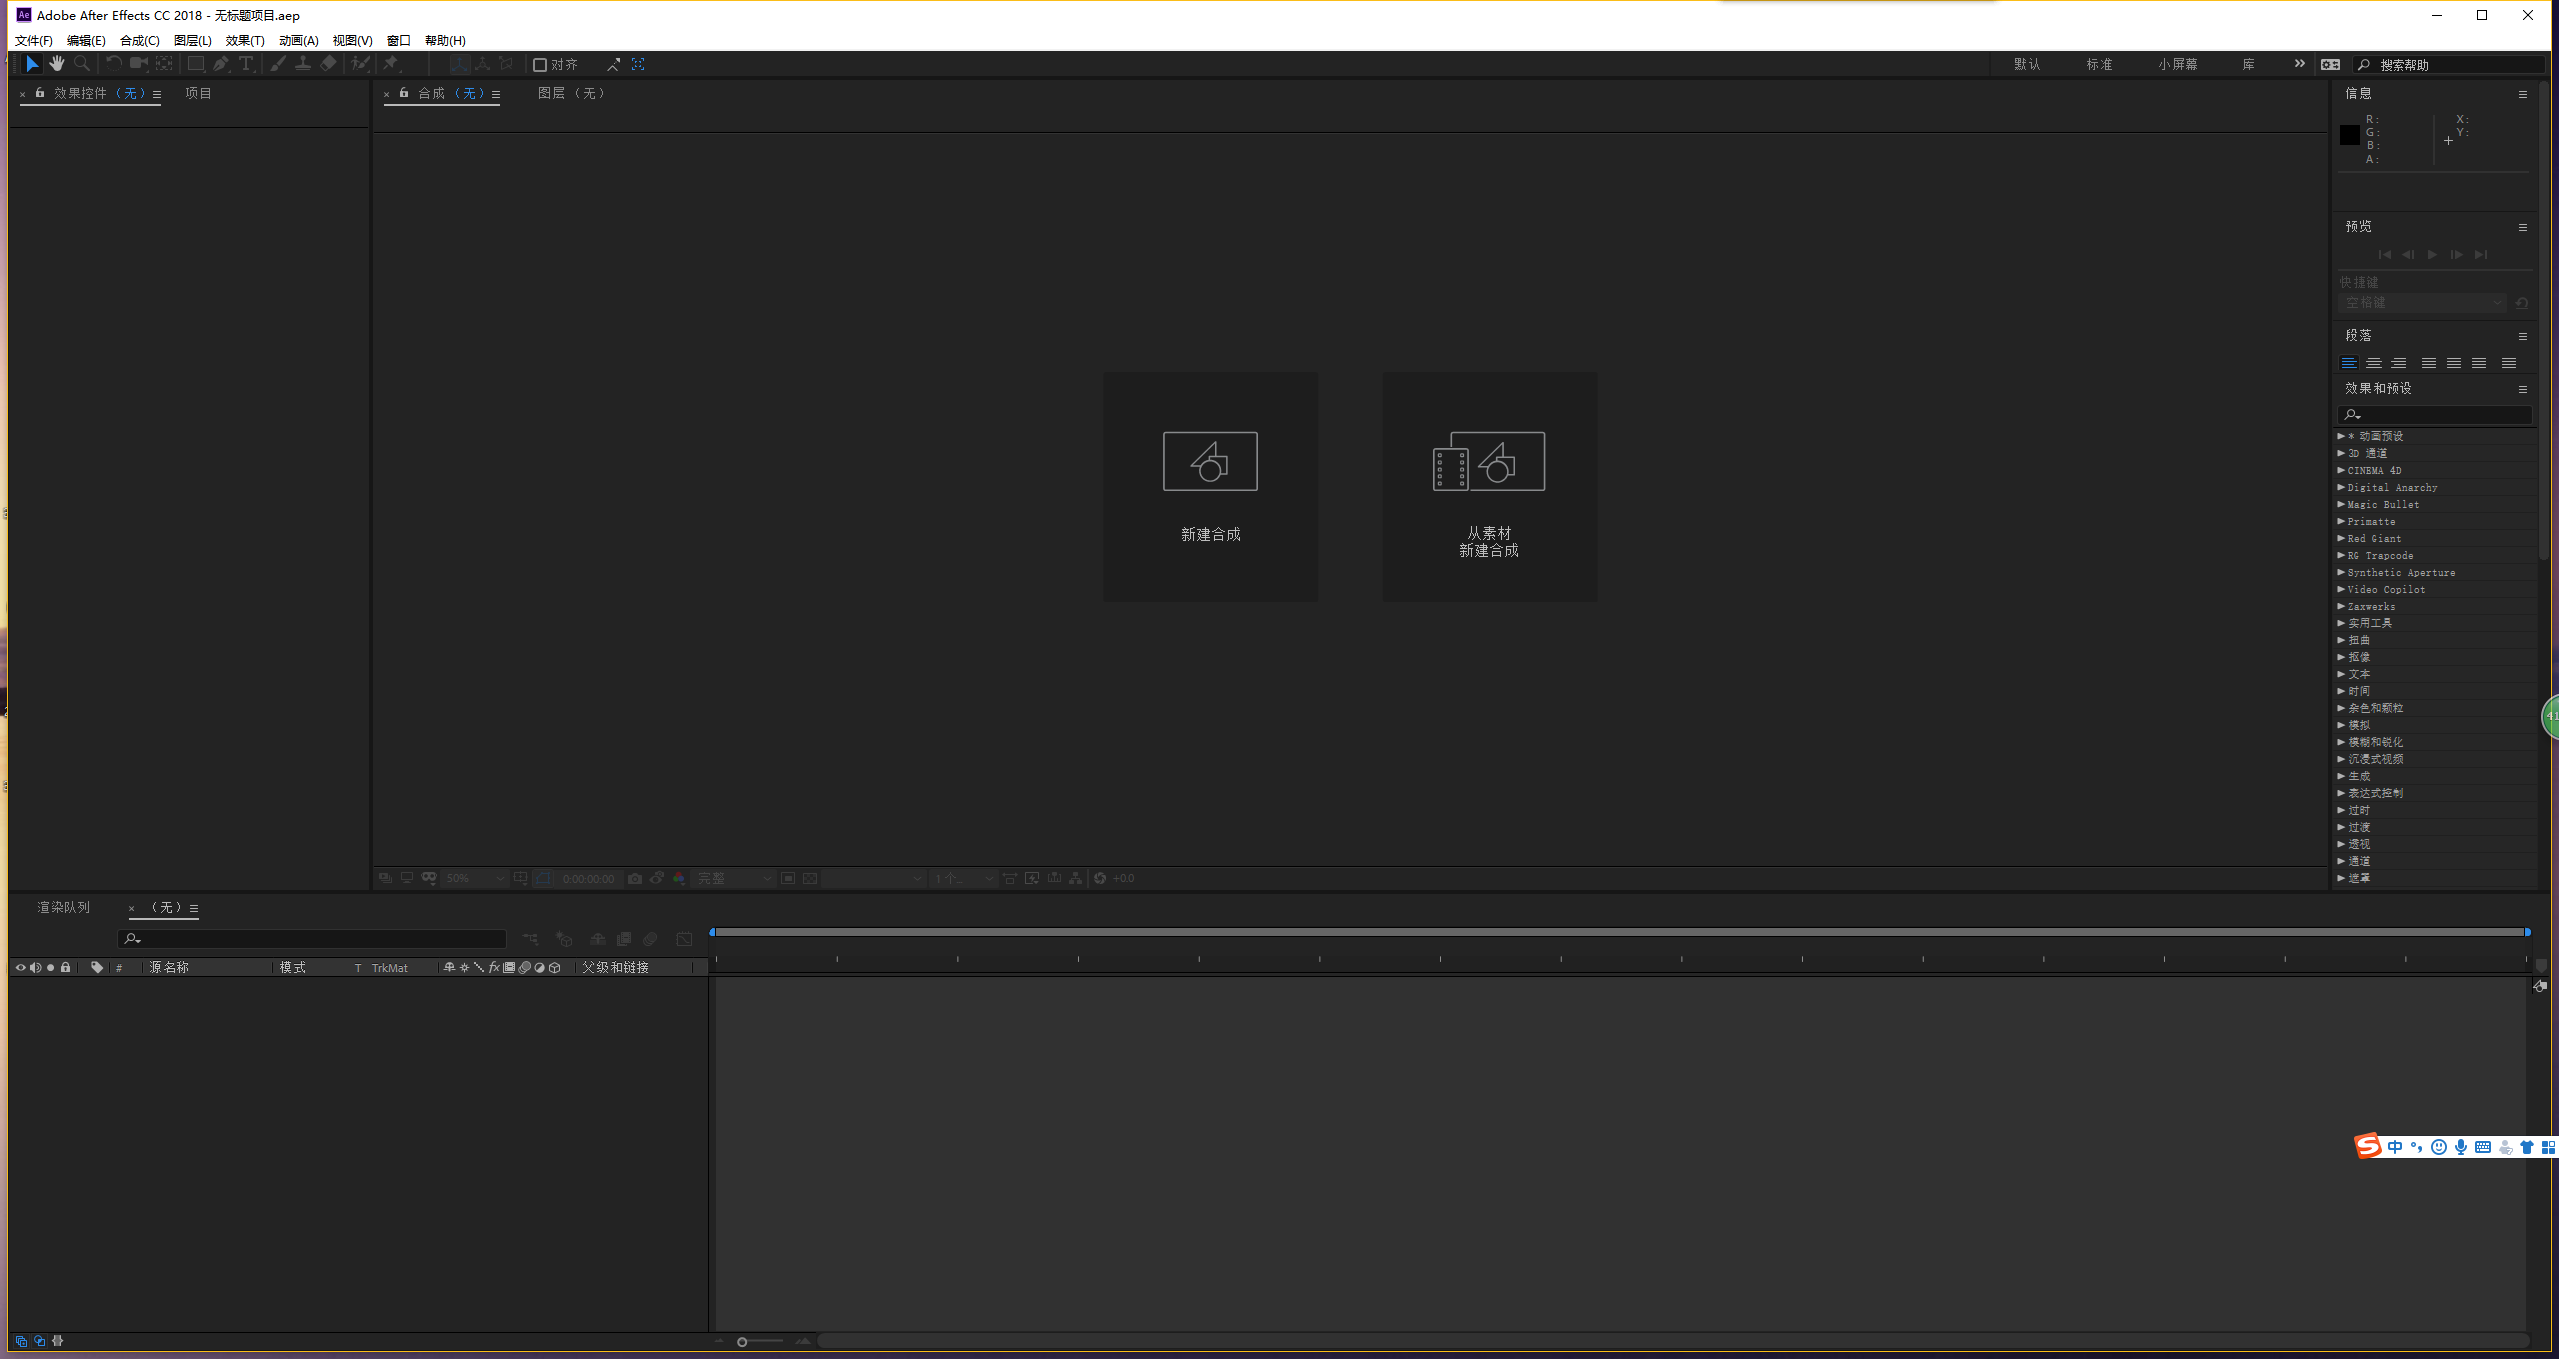Image resolution: width=2559 pixels, height=1359 pixels.
Task: Select left align text in 段落 panel
Action: tap(2349, 363)
